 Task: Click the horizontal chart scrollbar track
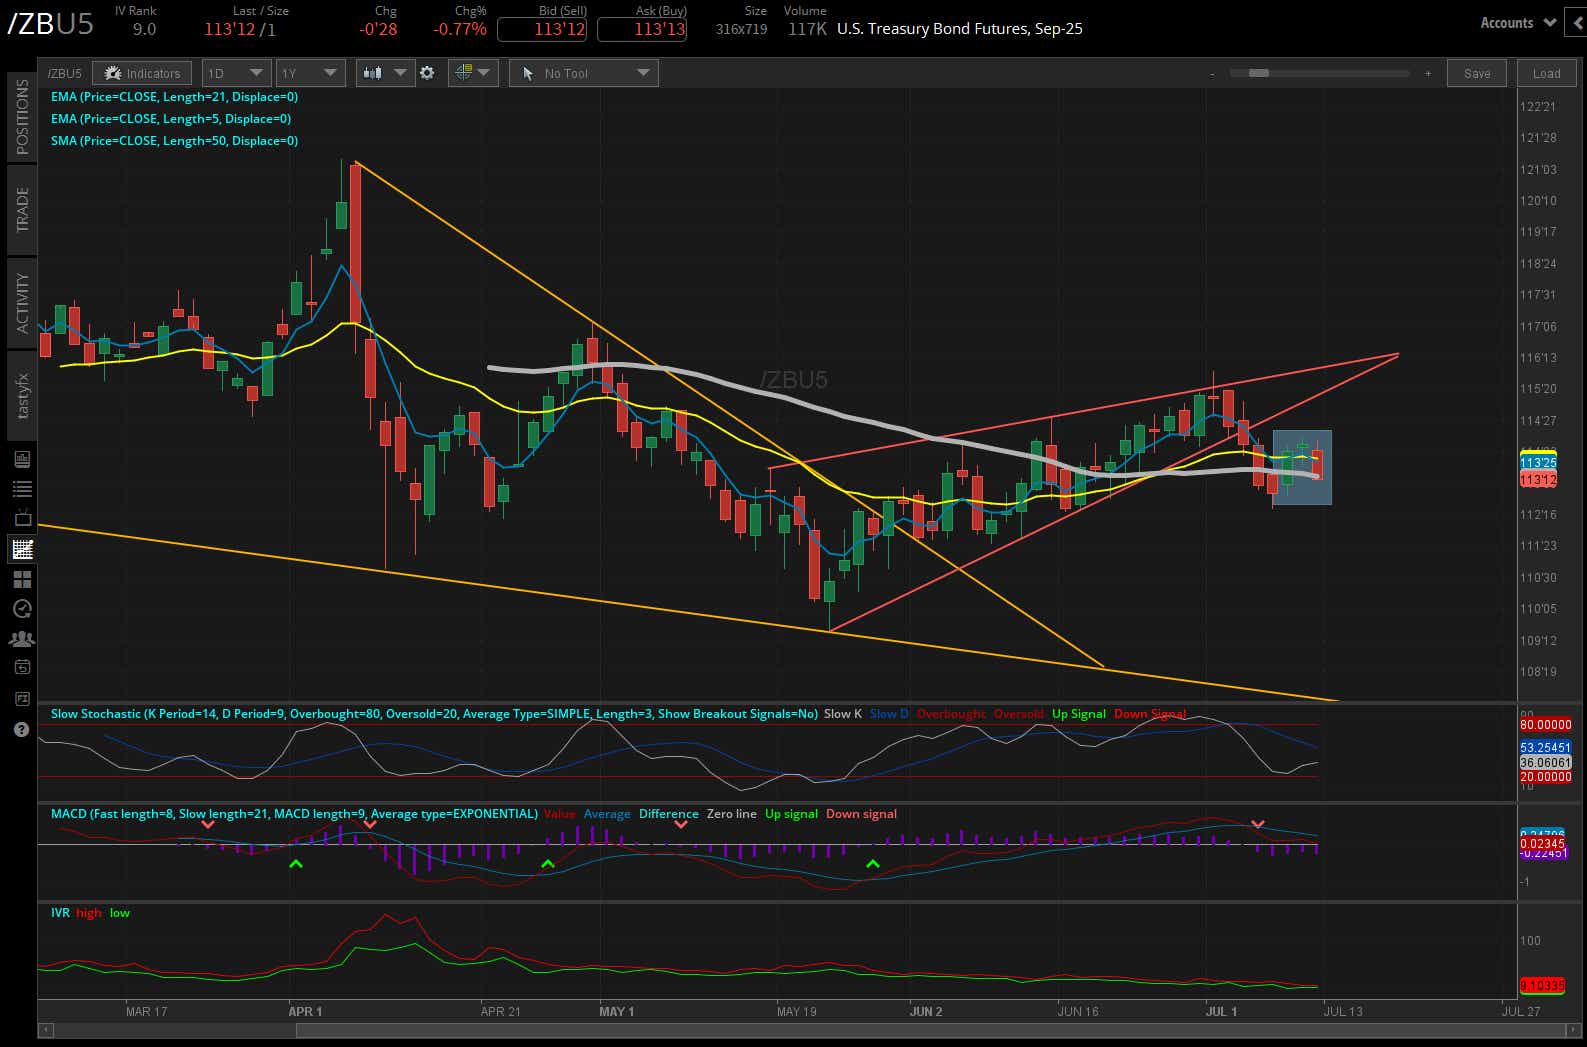[x=812, y=1029]
